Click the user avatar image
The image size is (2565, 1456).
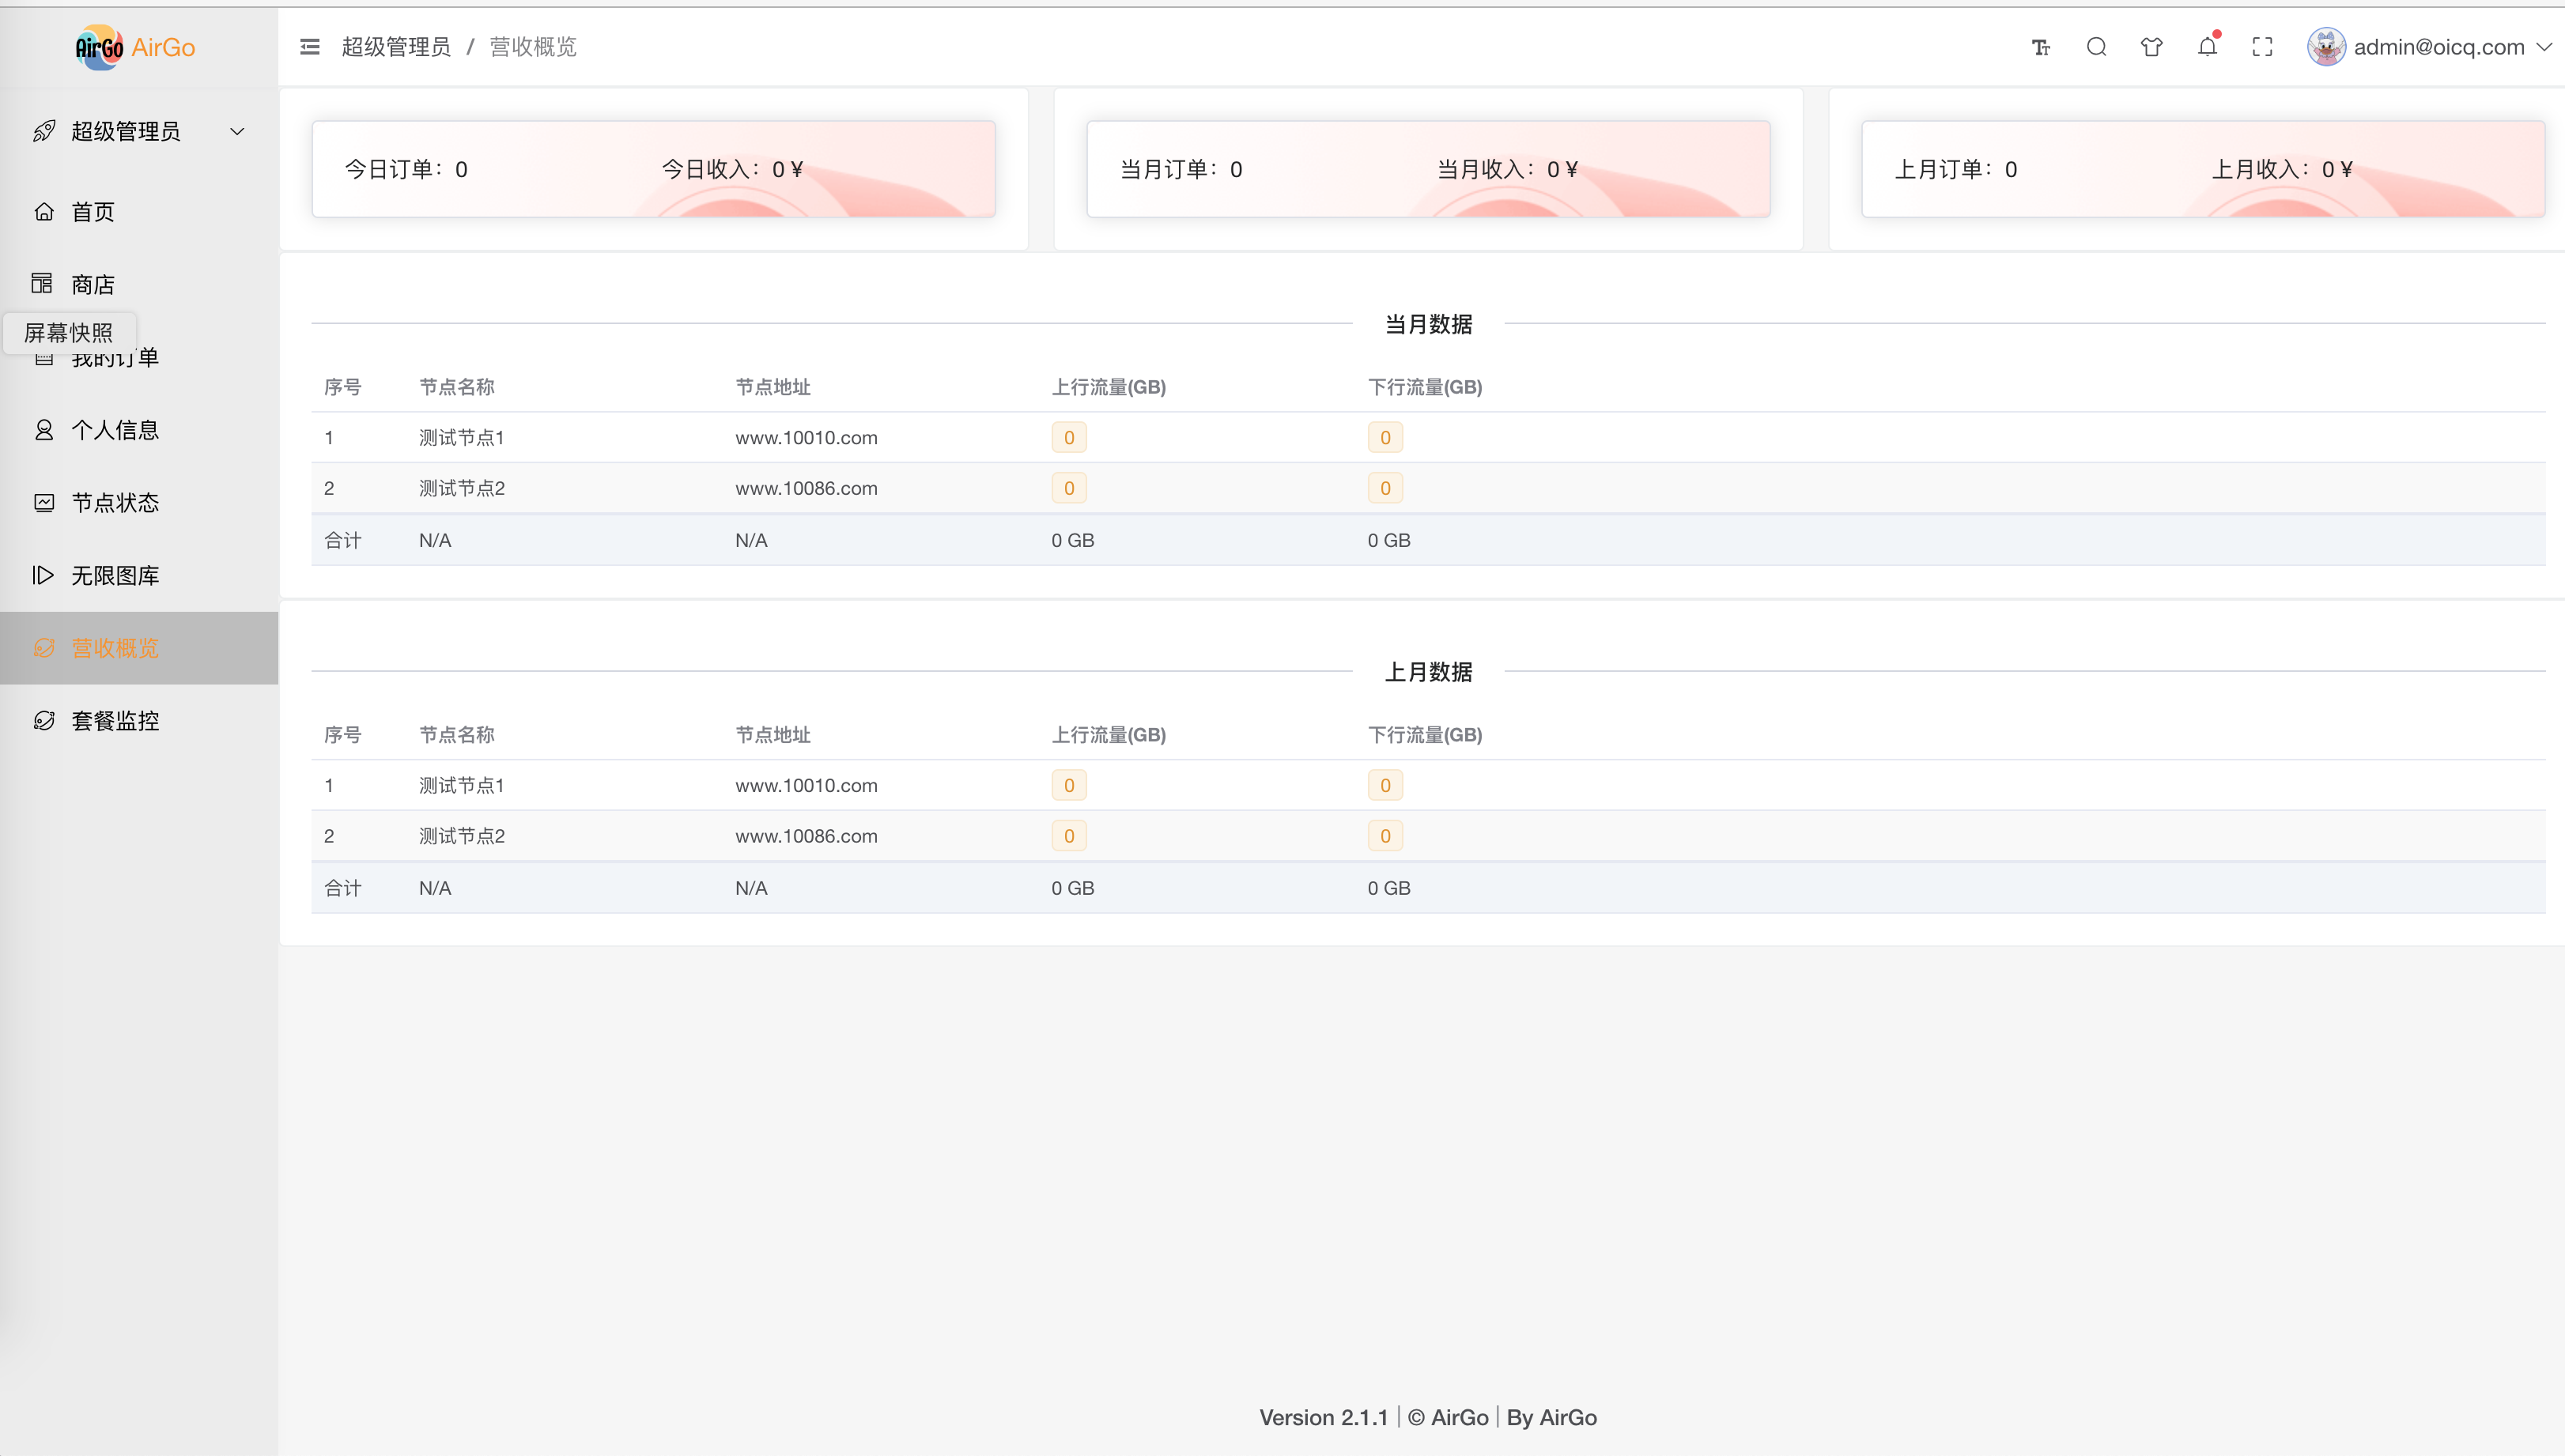click(x=2326, y=47)
